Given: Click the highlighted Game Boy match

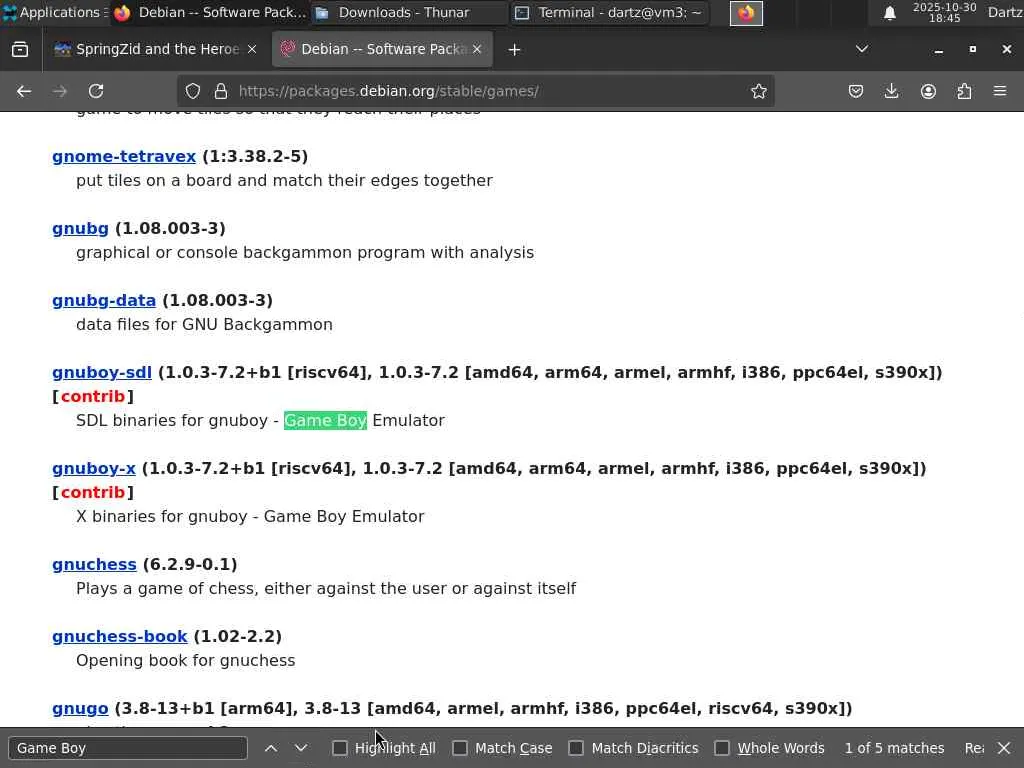Looking at the screenshot, I should pos(325,421).
